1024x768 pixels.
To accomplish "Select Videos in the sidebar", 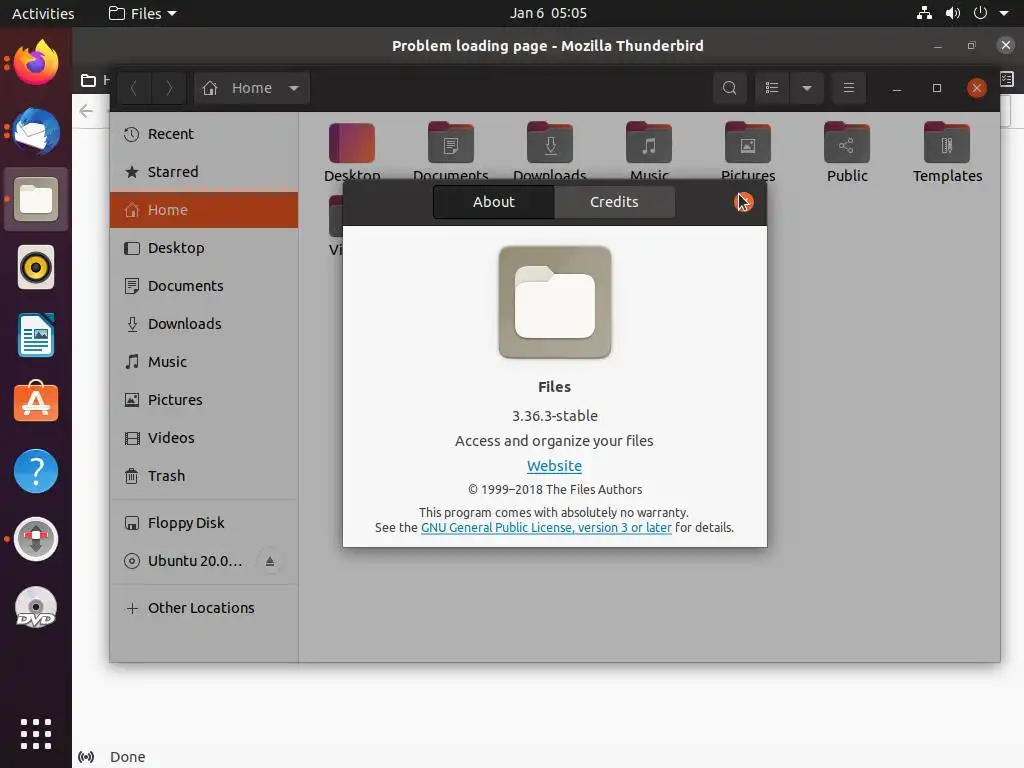I will [204, 438].
